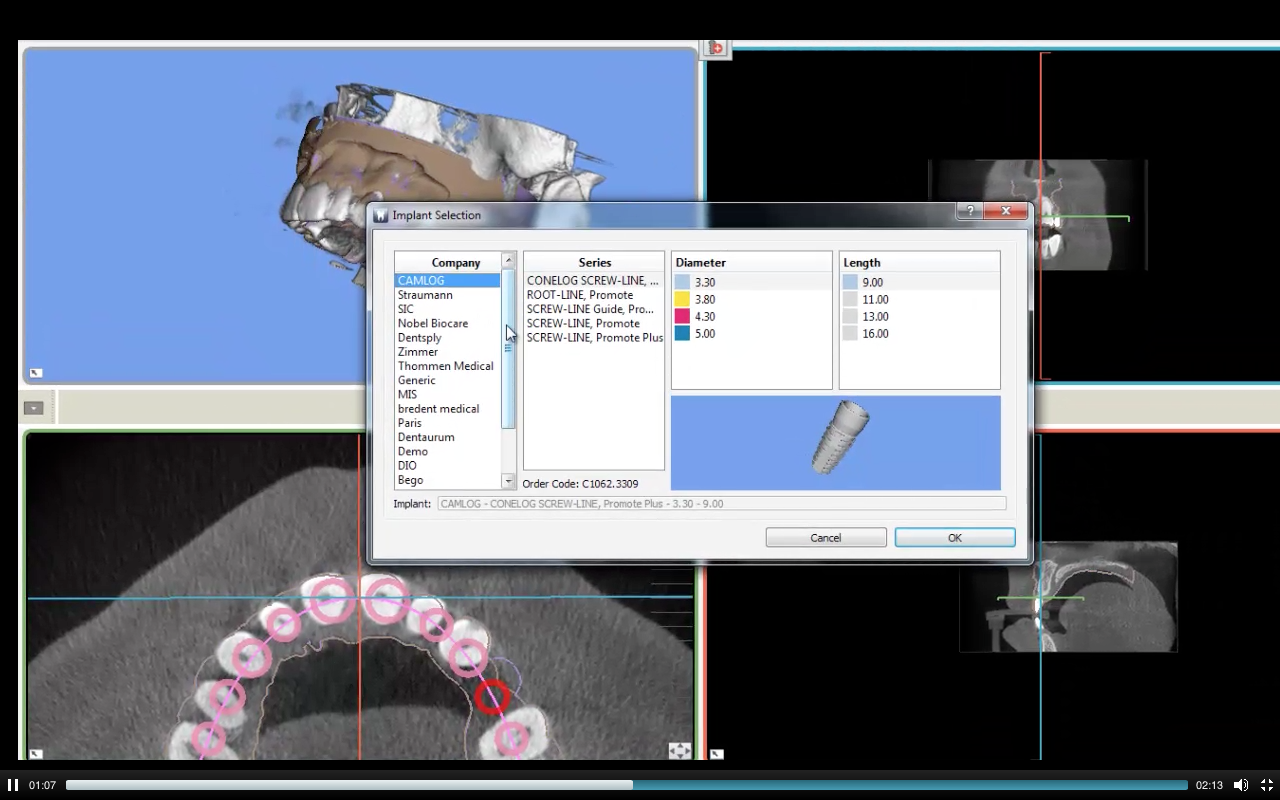Screen dimensions: 1280x800
Task: Mute the video volume
Action: pos(1241,785)
